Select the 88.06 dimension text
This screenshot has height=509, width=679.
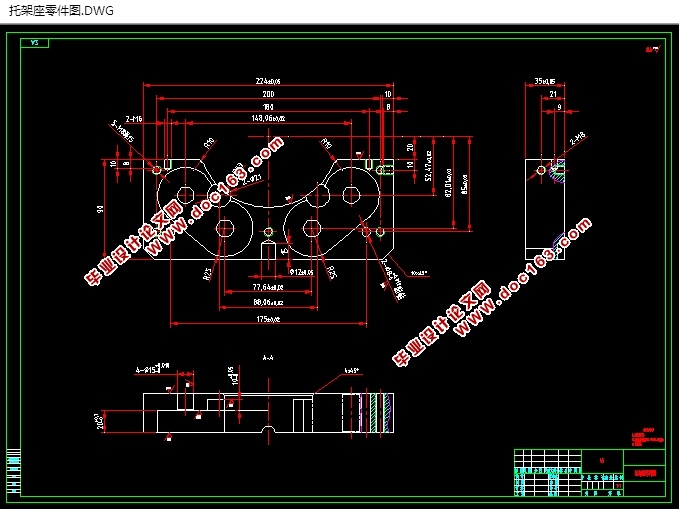coord(267,300)
